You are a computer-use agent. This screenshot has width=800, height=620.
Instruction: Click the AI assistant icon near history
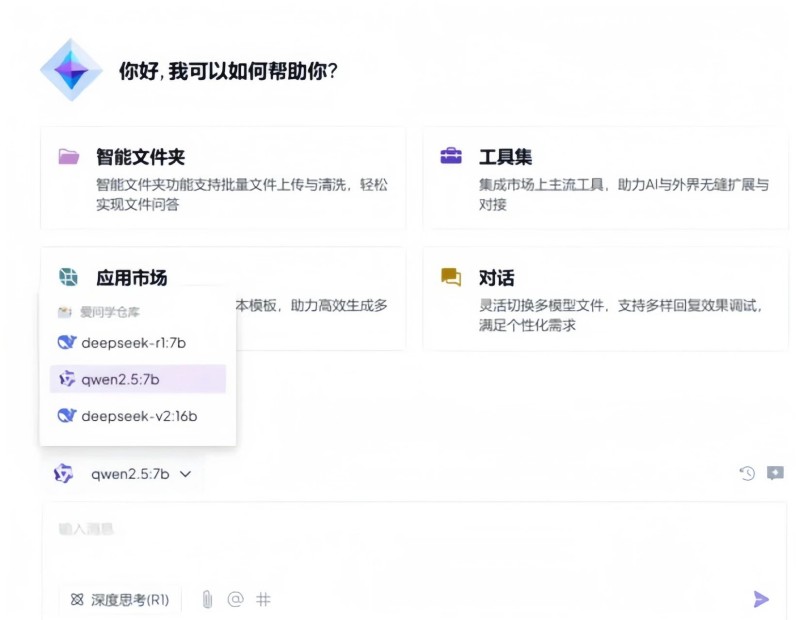775,473
